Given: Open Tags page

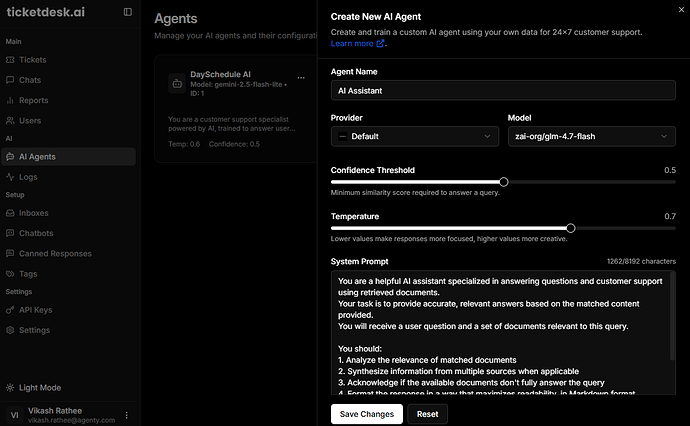Looking at the screenshot, I should click(68, 274).
